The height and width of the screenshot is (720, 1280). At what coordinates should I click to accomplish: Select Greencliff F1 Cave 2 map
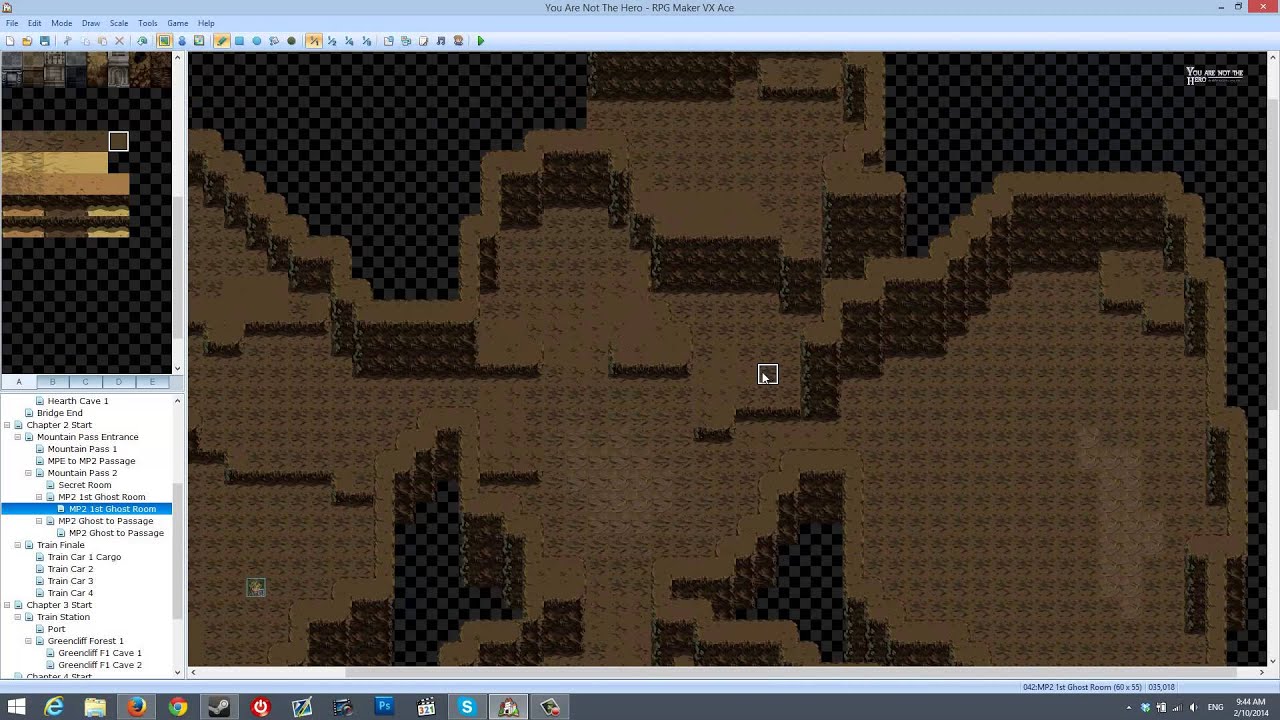pyautogui.click(x=100, y=665)
